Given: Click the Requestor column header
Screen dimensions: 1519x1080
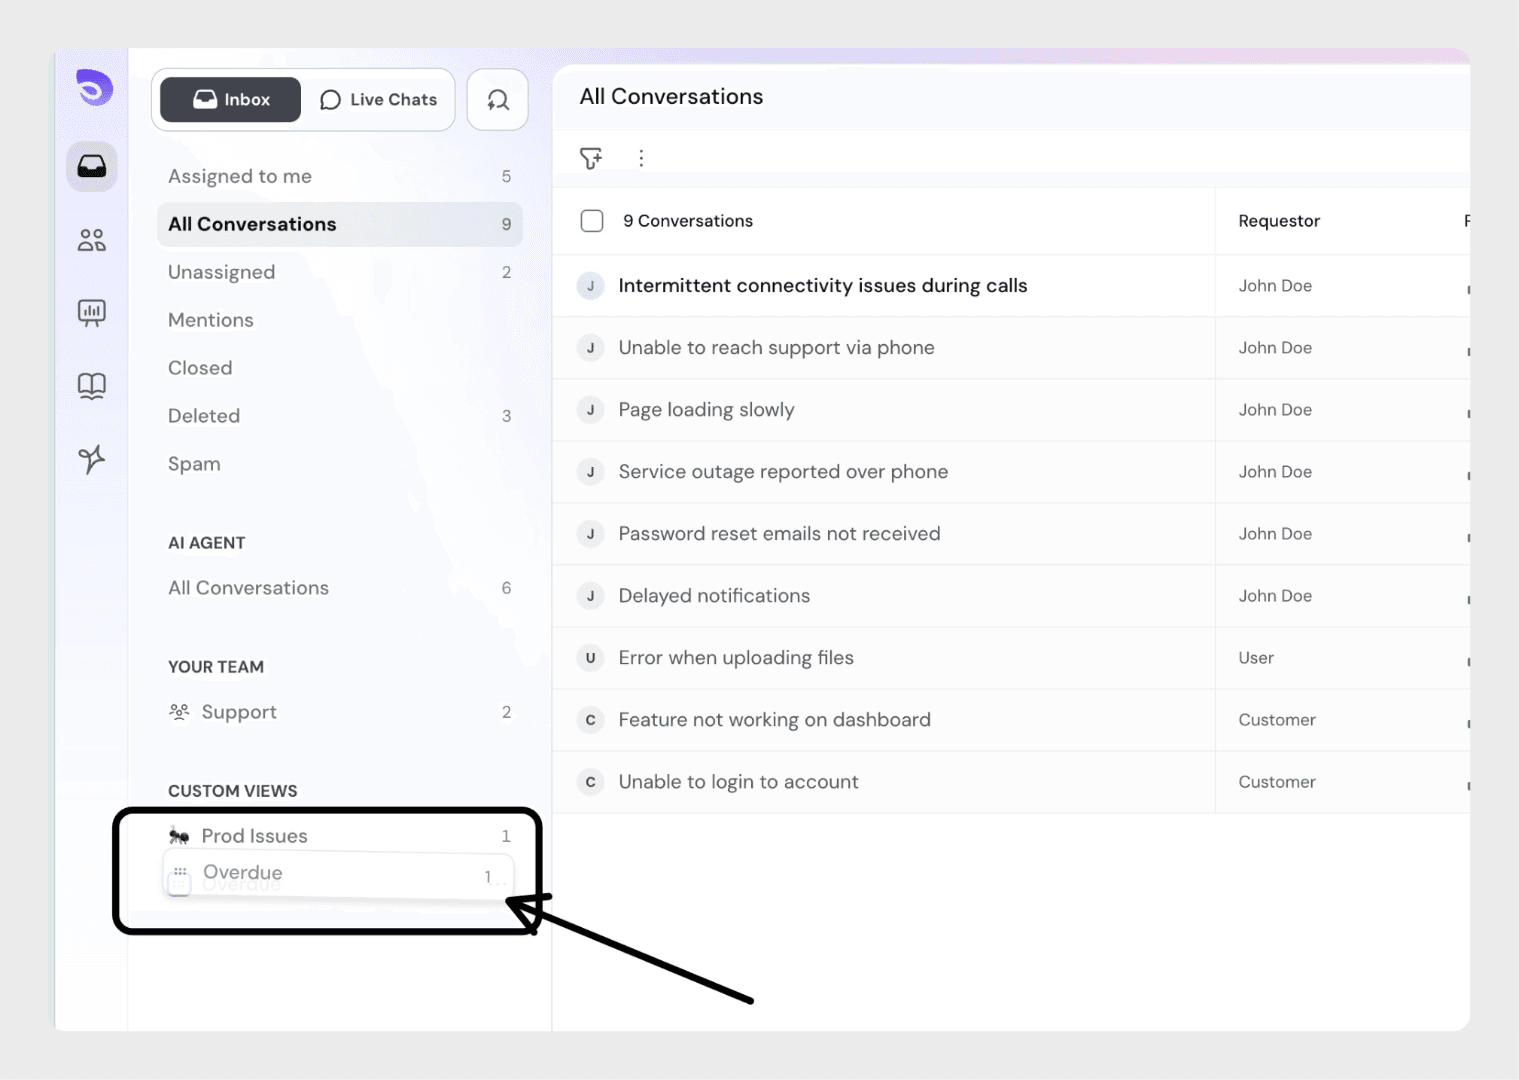Looking at the screenshot, I should [x=1279, y=221].
